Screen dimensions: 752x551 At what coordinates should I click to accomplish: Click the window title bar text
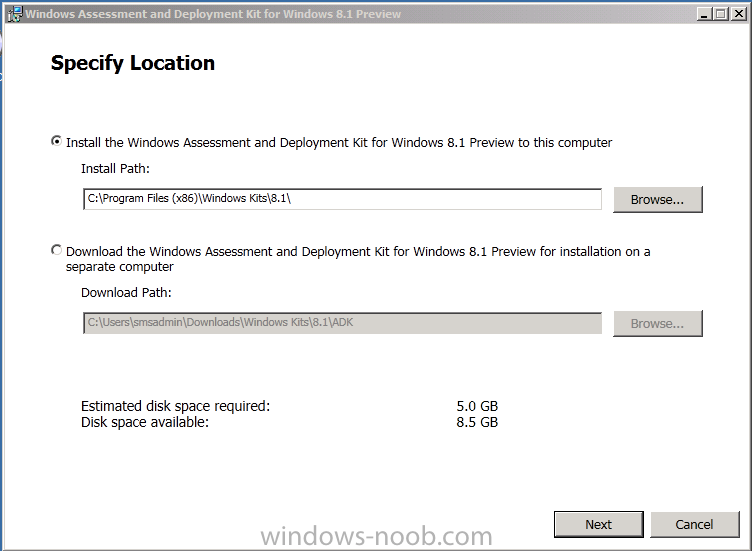[x=213, y=14]
